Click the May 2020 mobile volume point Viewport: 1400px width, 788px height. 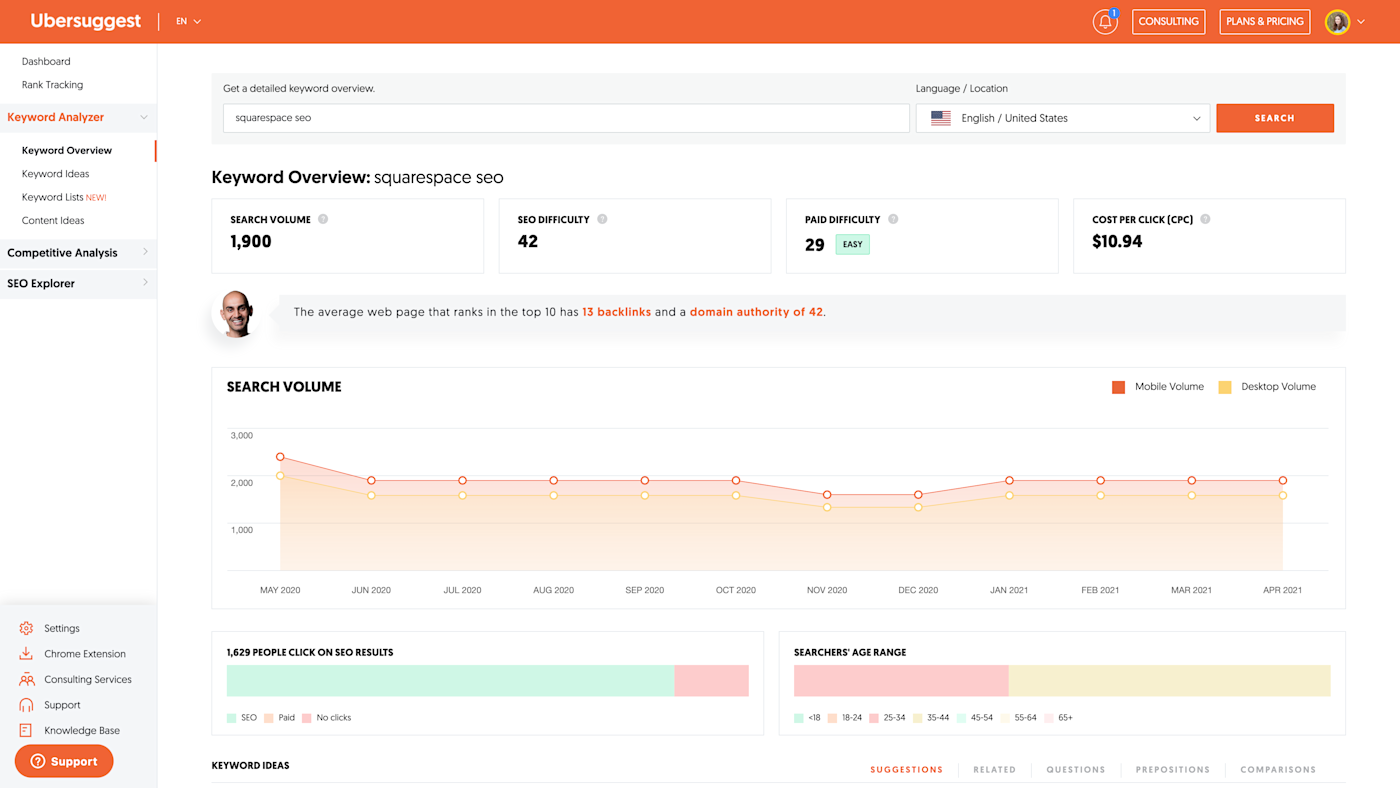point(280,457)
